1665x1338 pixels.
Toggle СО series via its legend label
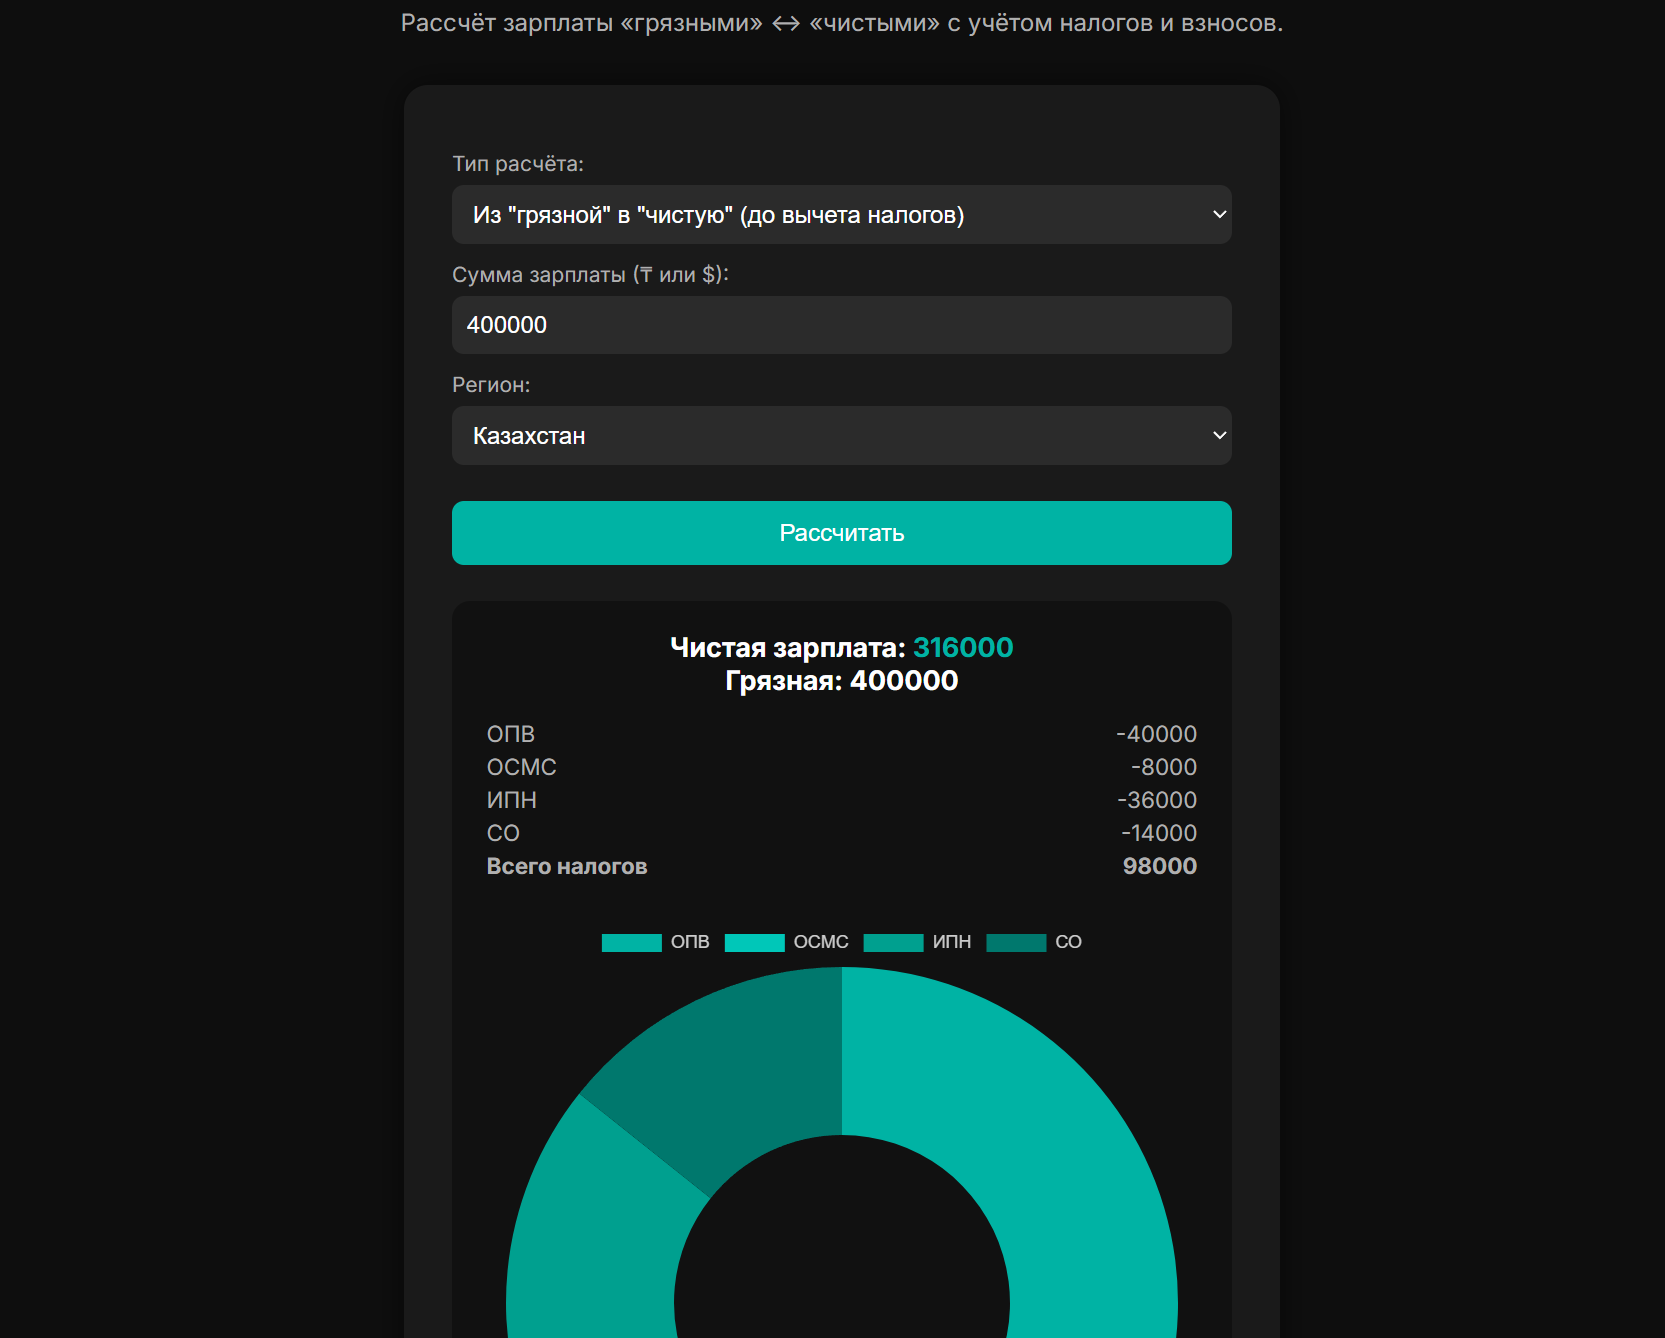coord(1069,941)
